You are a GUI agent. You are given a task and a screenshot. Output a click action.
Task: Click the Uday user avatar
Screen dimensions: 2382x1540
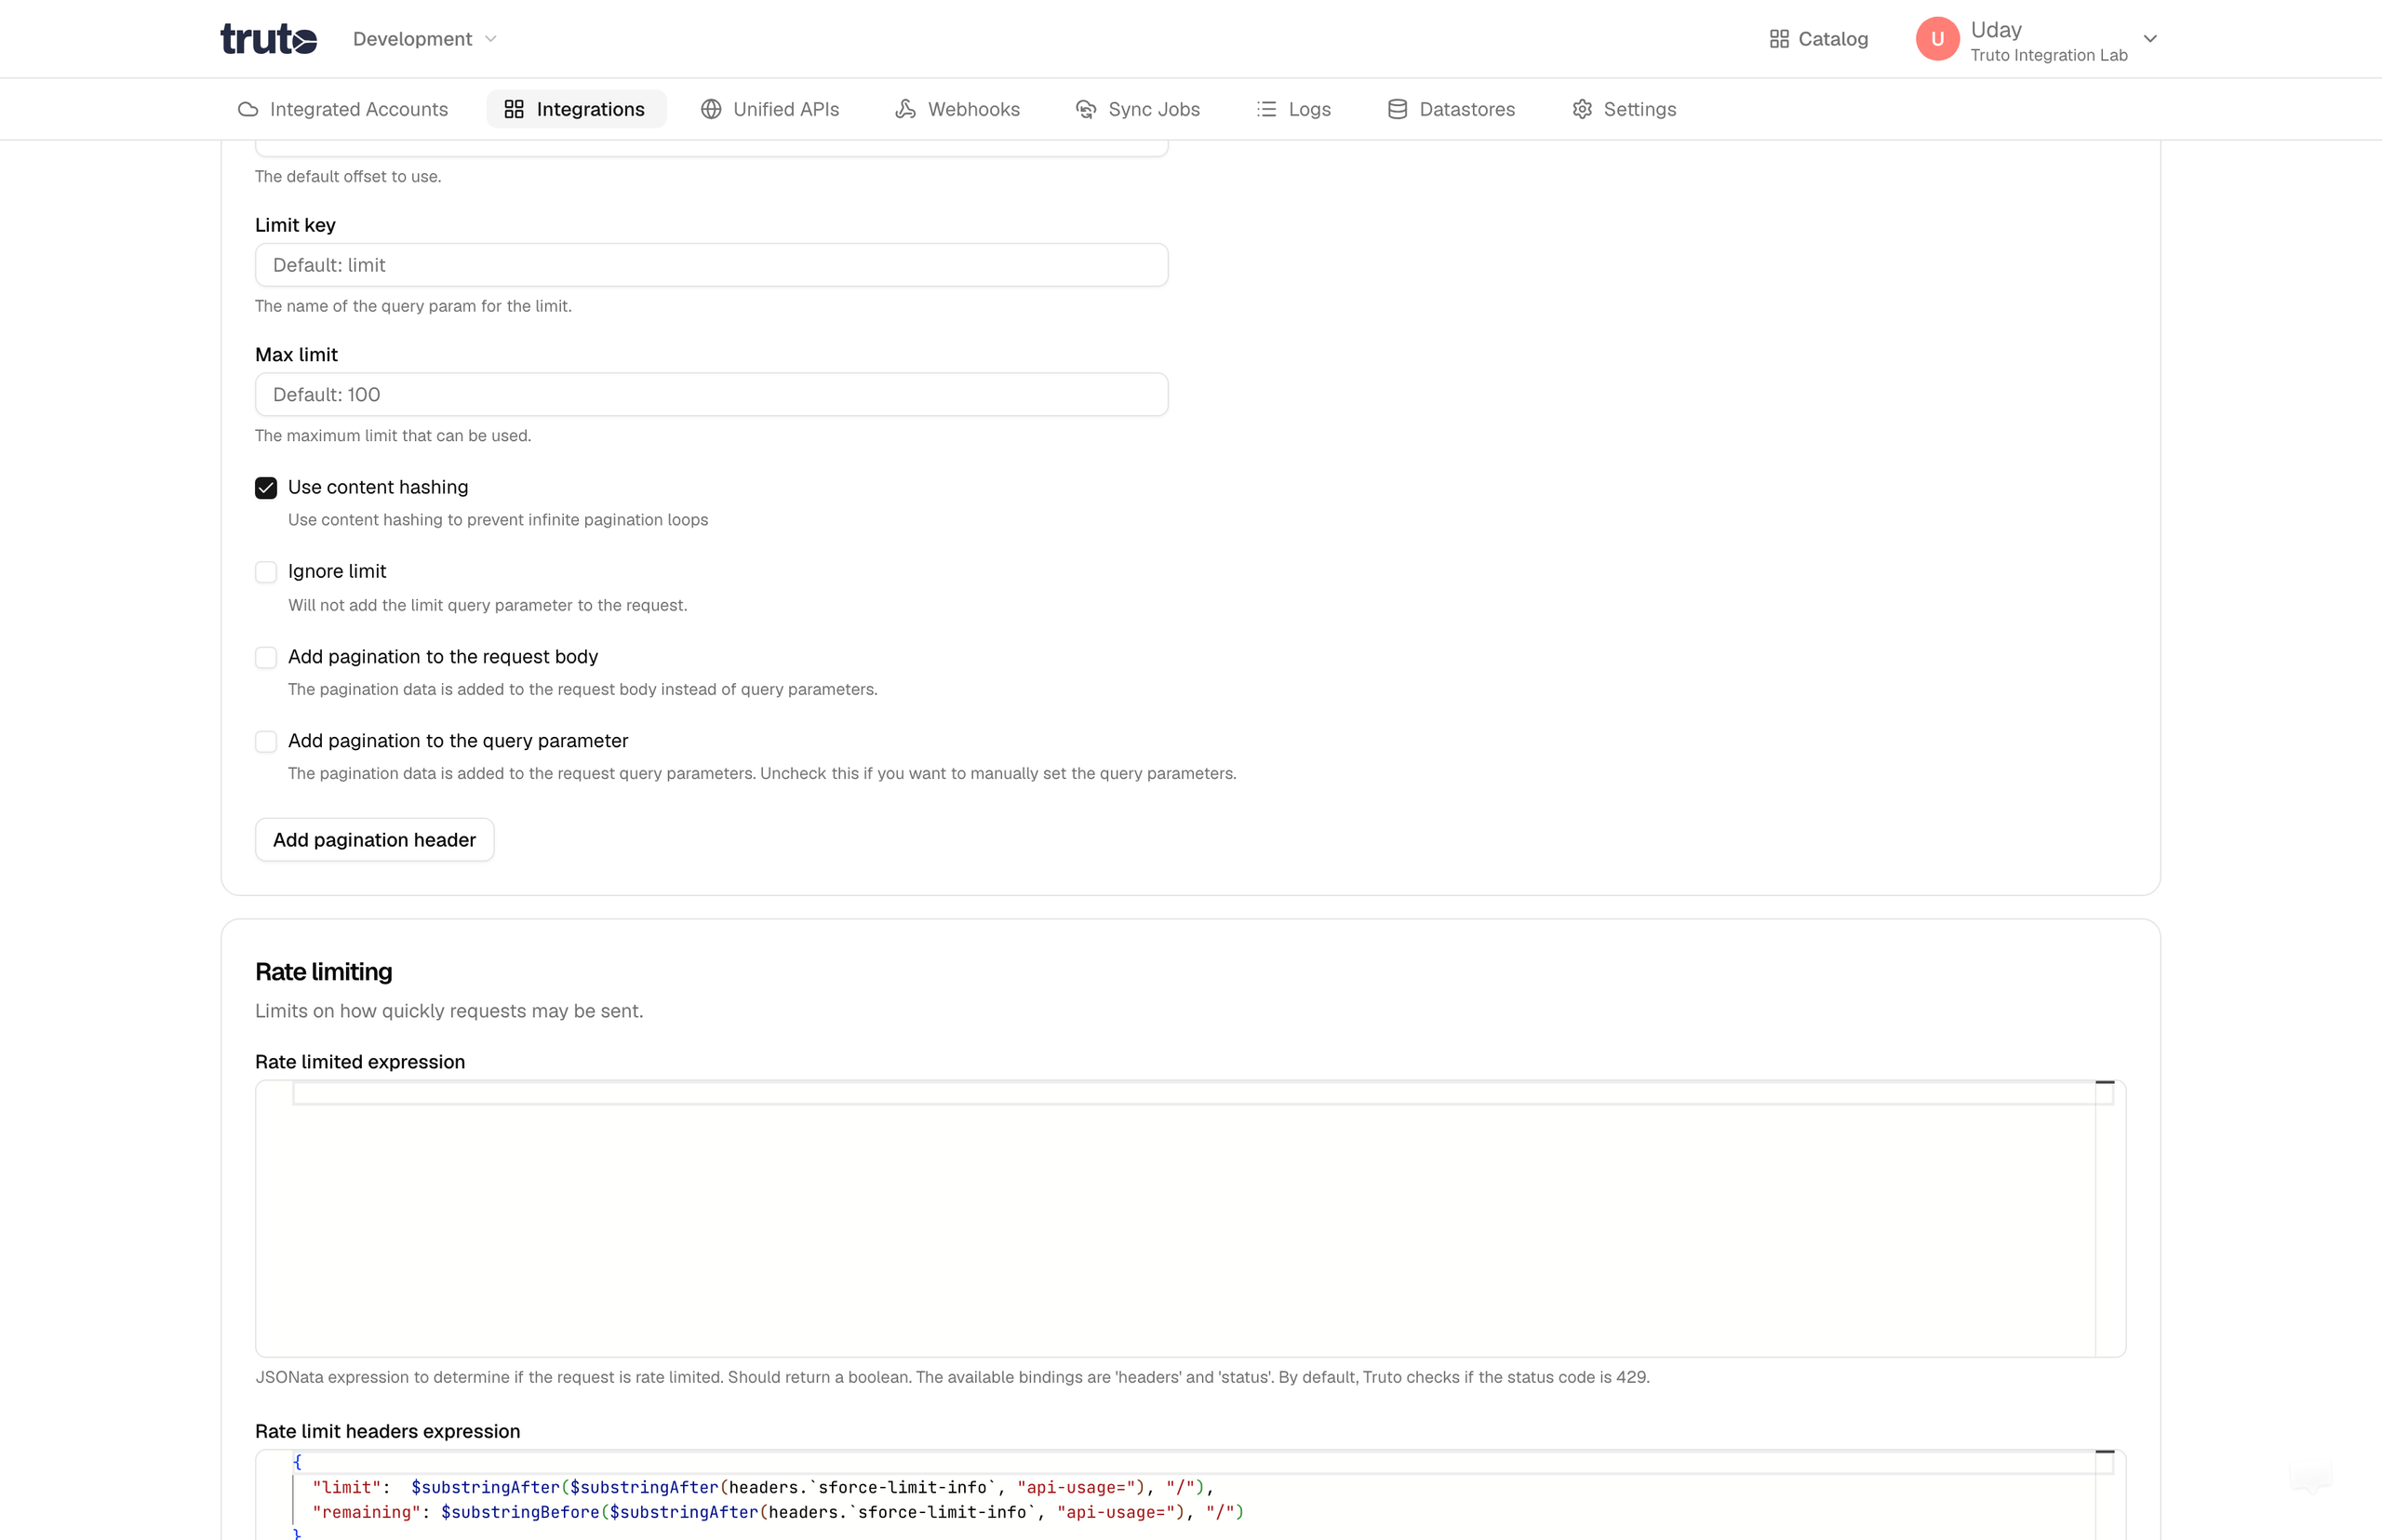[1937, 39]
